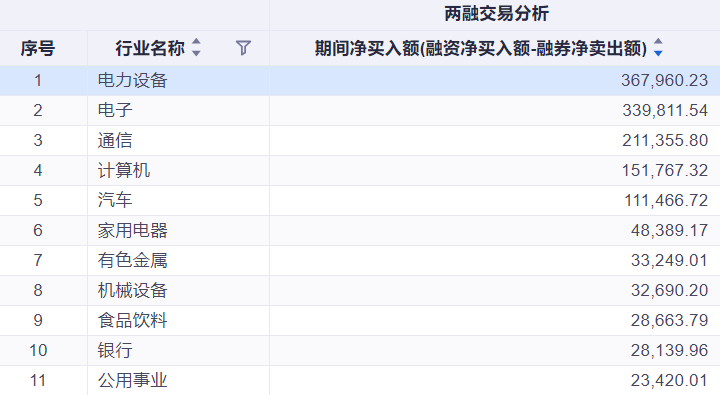The width and height of the screenshot is (720, 395).
Task: Sort by the 行业名称 column arrows
Action: 196,47
